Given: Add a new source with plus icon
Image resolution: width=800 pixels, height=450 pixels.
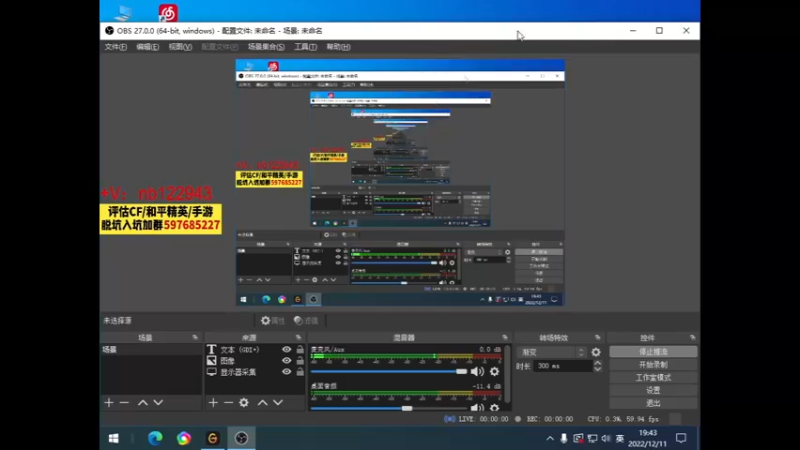Looking at the screenshot, I should pyautogui.click(x=213, y=403).
